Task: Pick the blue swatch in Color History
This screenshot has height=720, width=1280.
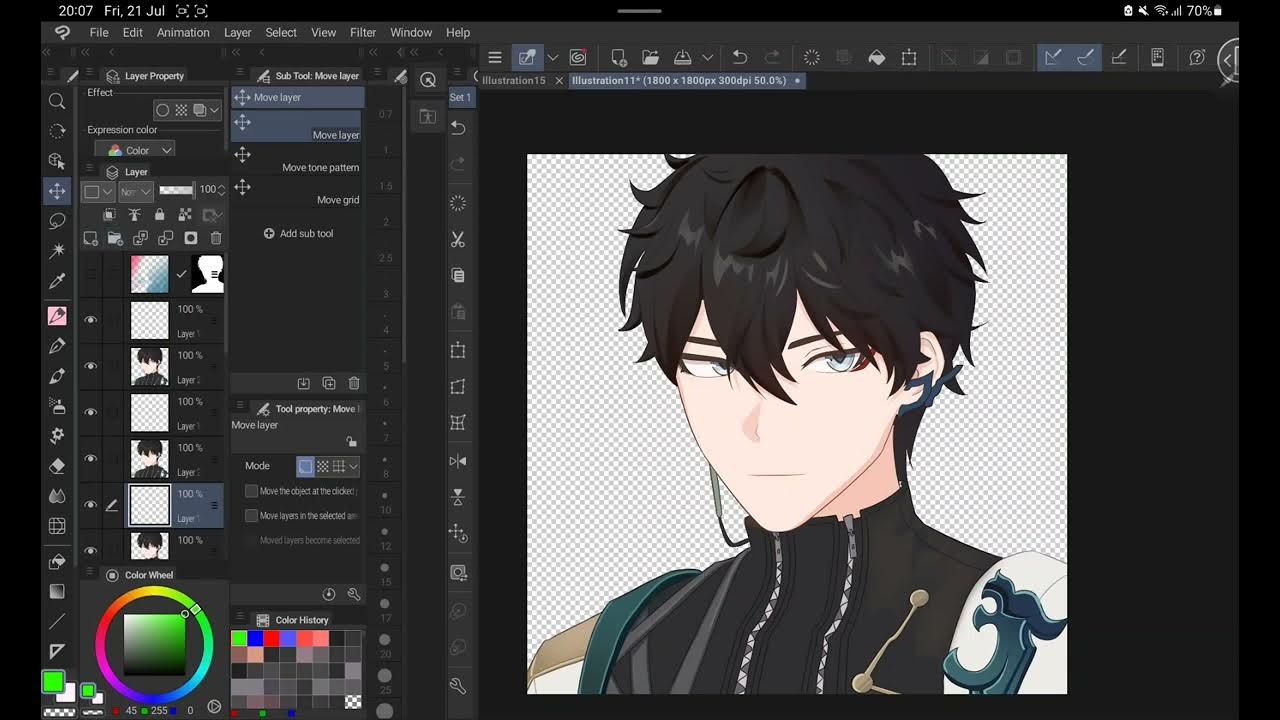Action: 255,638
